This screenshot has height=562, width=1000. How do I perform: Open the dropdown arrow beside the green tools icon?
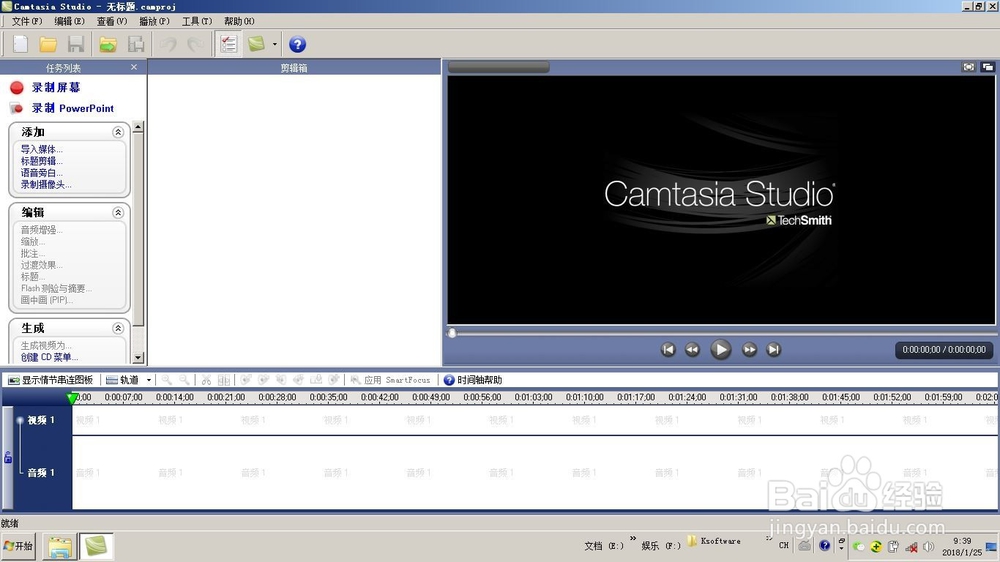coord(275,44)
